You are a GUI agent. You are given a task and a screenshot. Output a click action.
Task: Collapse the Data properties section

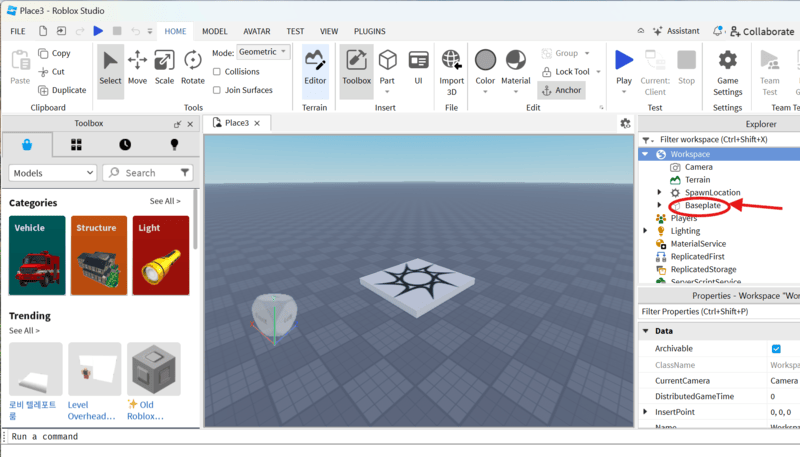click(645, 331)
